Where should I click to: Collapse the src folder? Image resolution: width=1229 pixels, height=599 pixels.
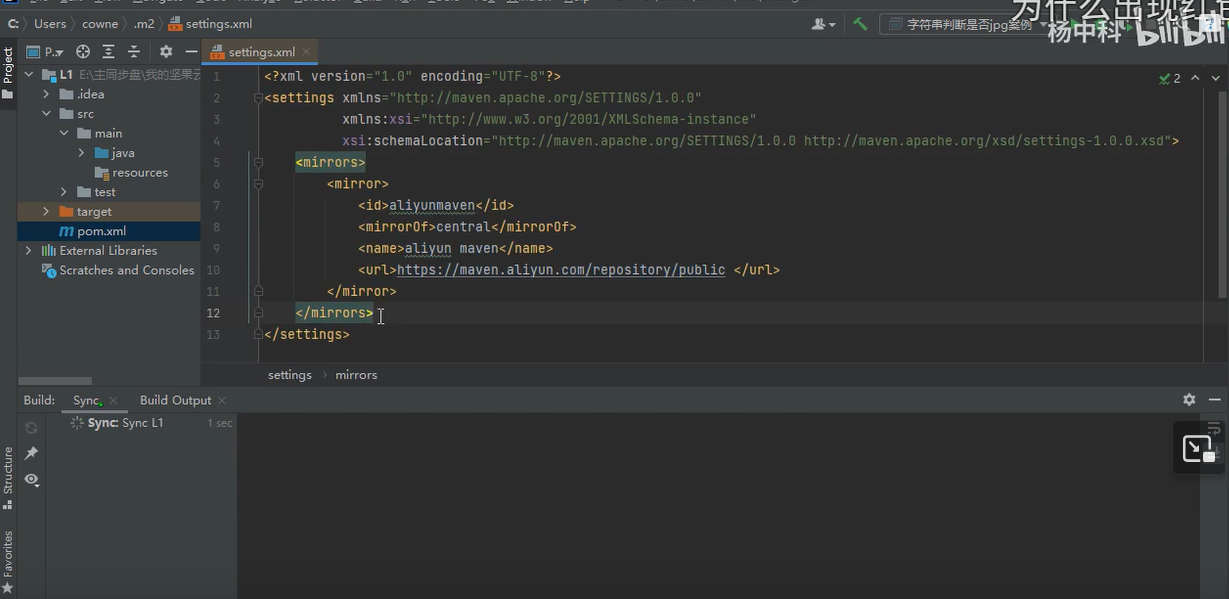click(x=46, y=114)
